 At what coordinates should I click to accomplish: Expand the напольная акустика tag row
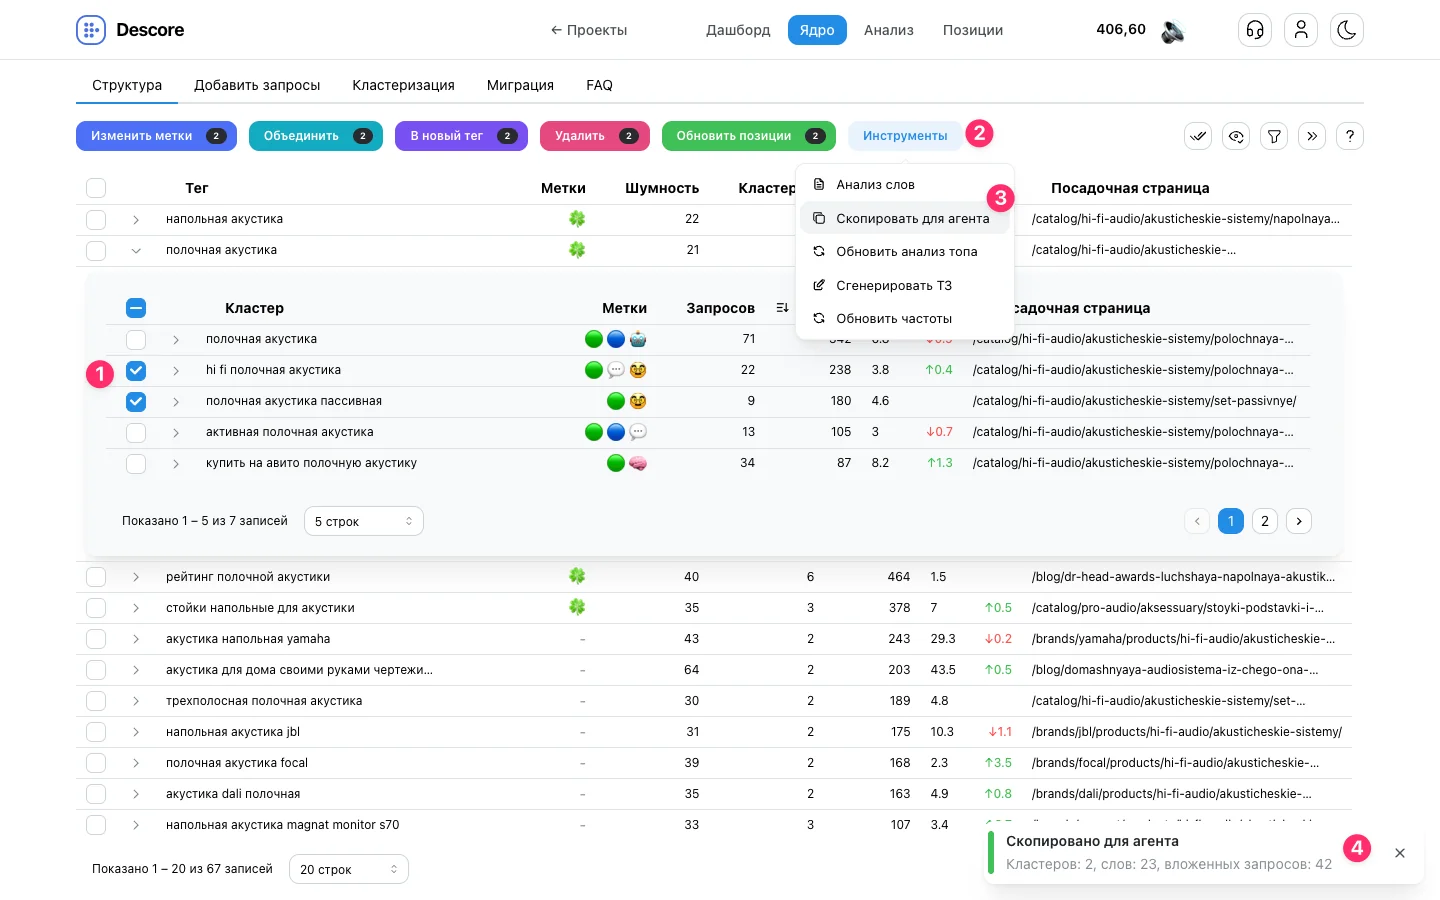point(136,219)
